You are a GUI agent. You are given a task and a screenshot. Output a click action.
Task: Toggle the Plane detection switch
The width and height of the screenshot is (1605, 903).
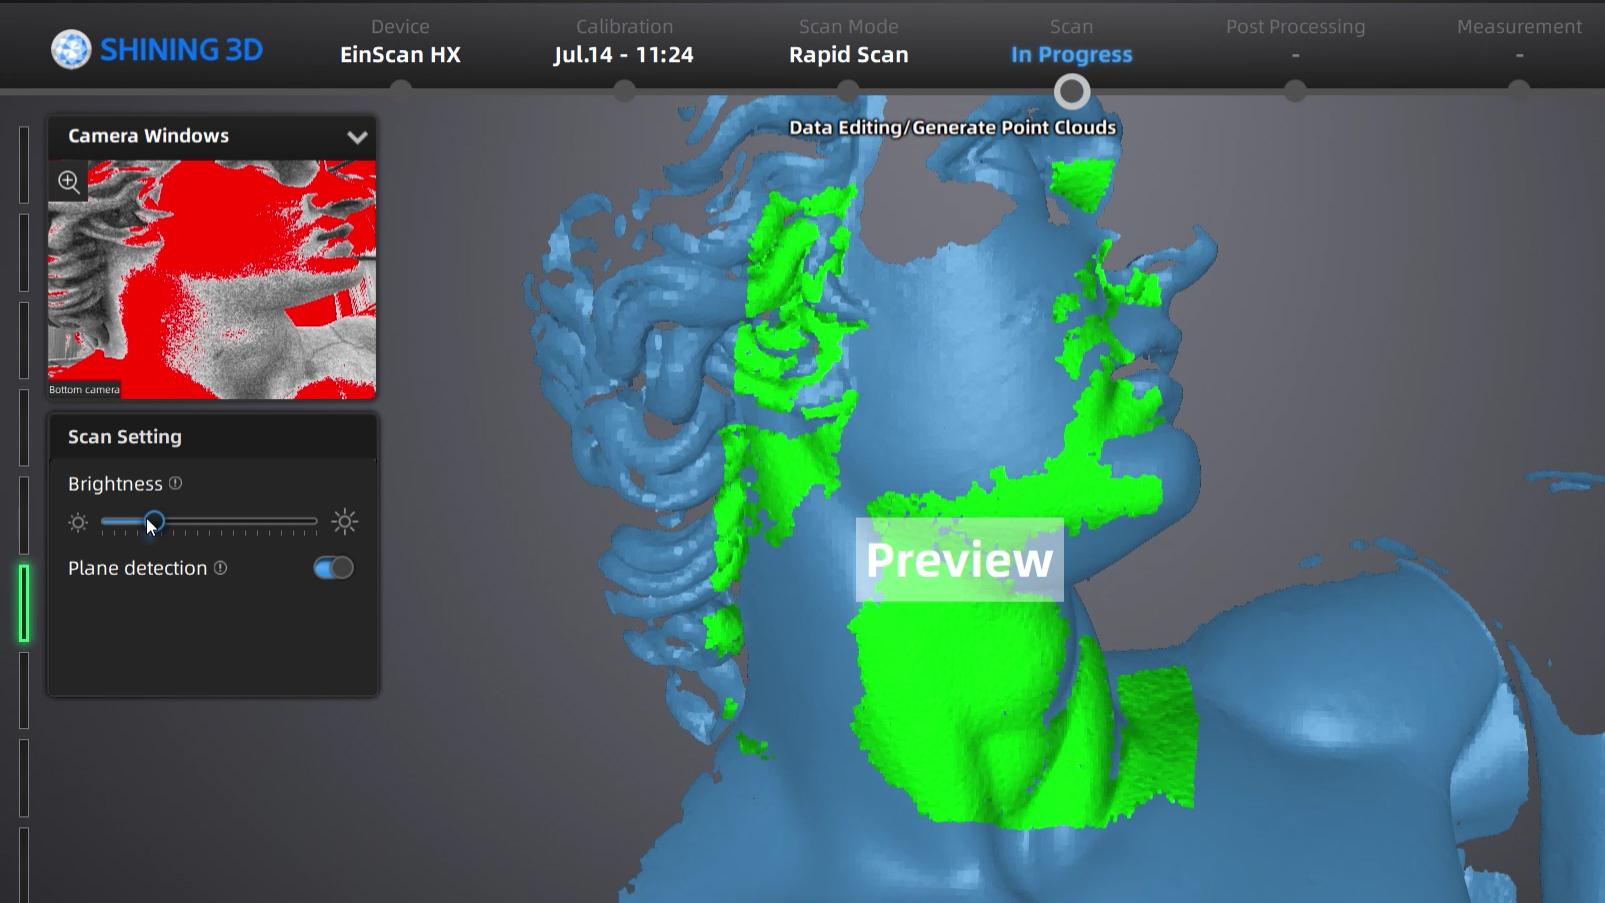(333, 568)
